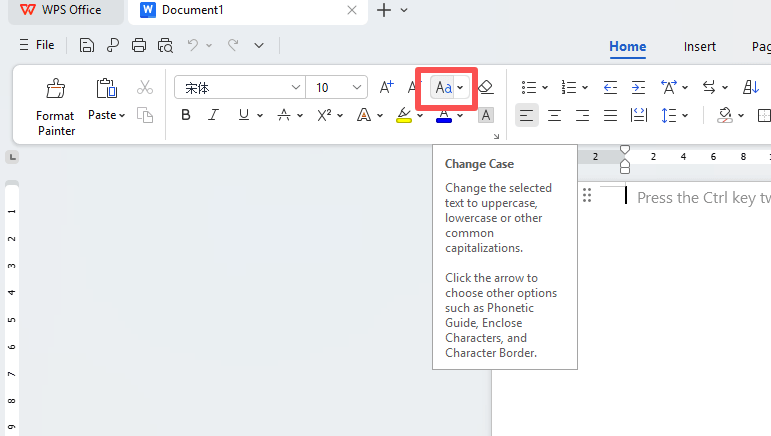Click the Text Direction icon
The image size is (771, 436).
click(x=709, y=87)
